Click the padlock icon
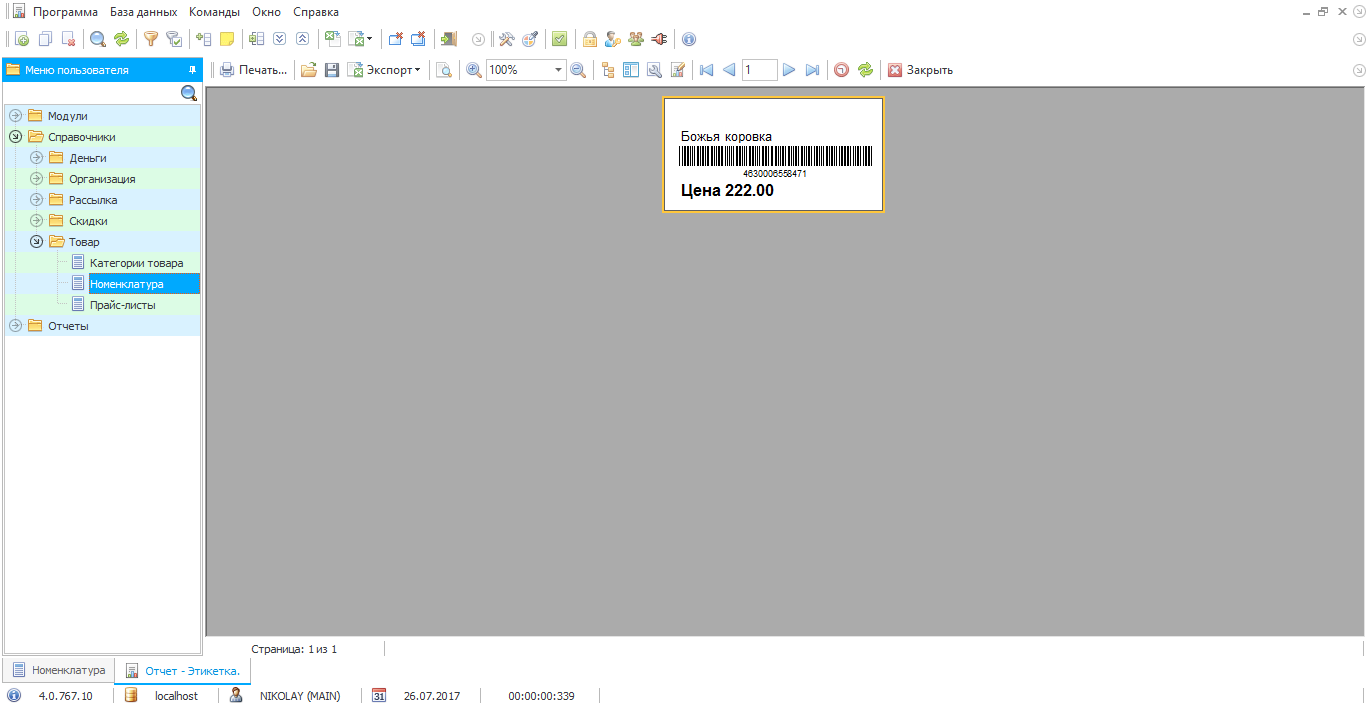 click(590, 40)
